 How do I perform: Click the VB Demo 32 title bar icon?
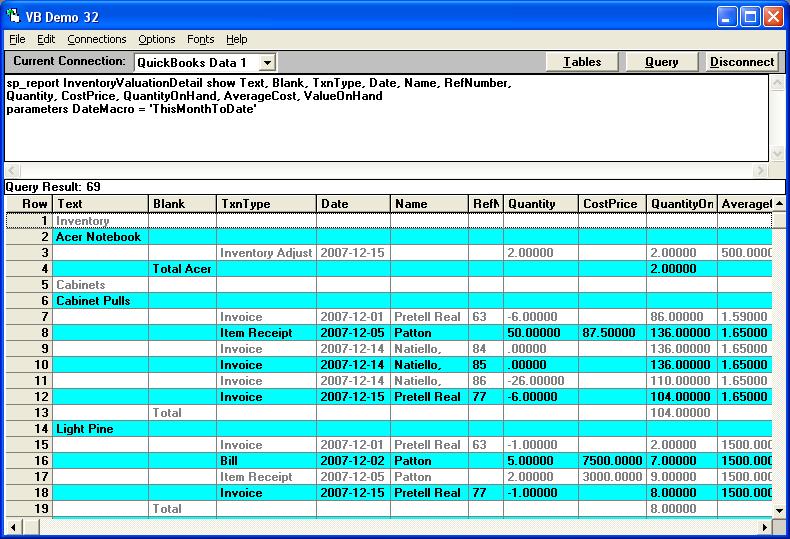(15, 16)
